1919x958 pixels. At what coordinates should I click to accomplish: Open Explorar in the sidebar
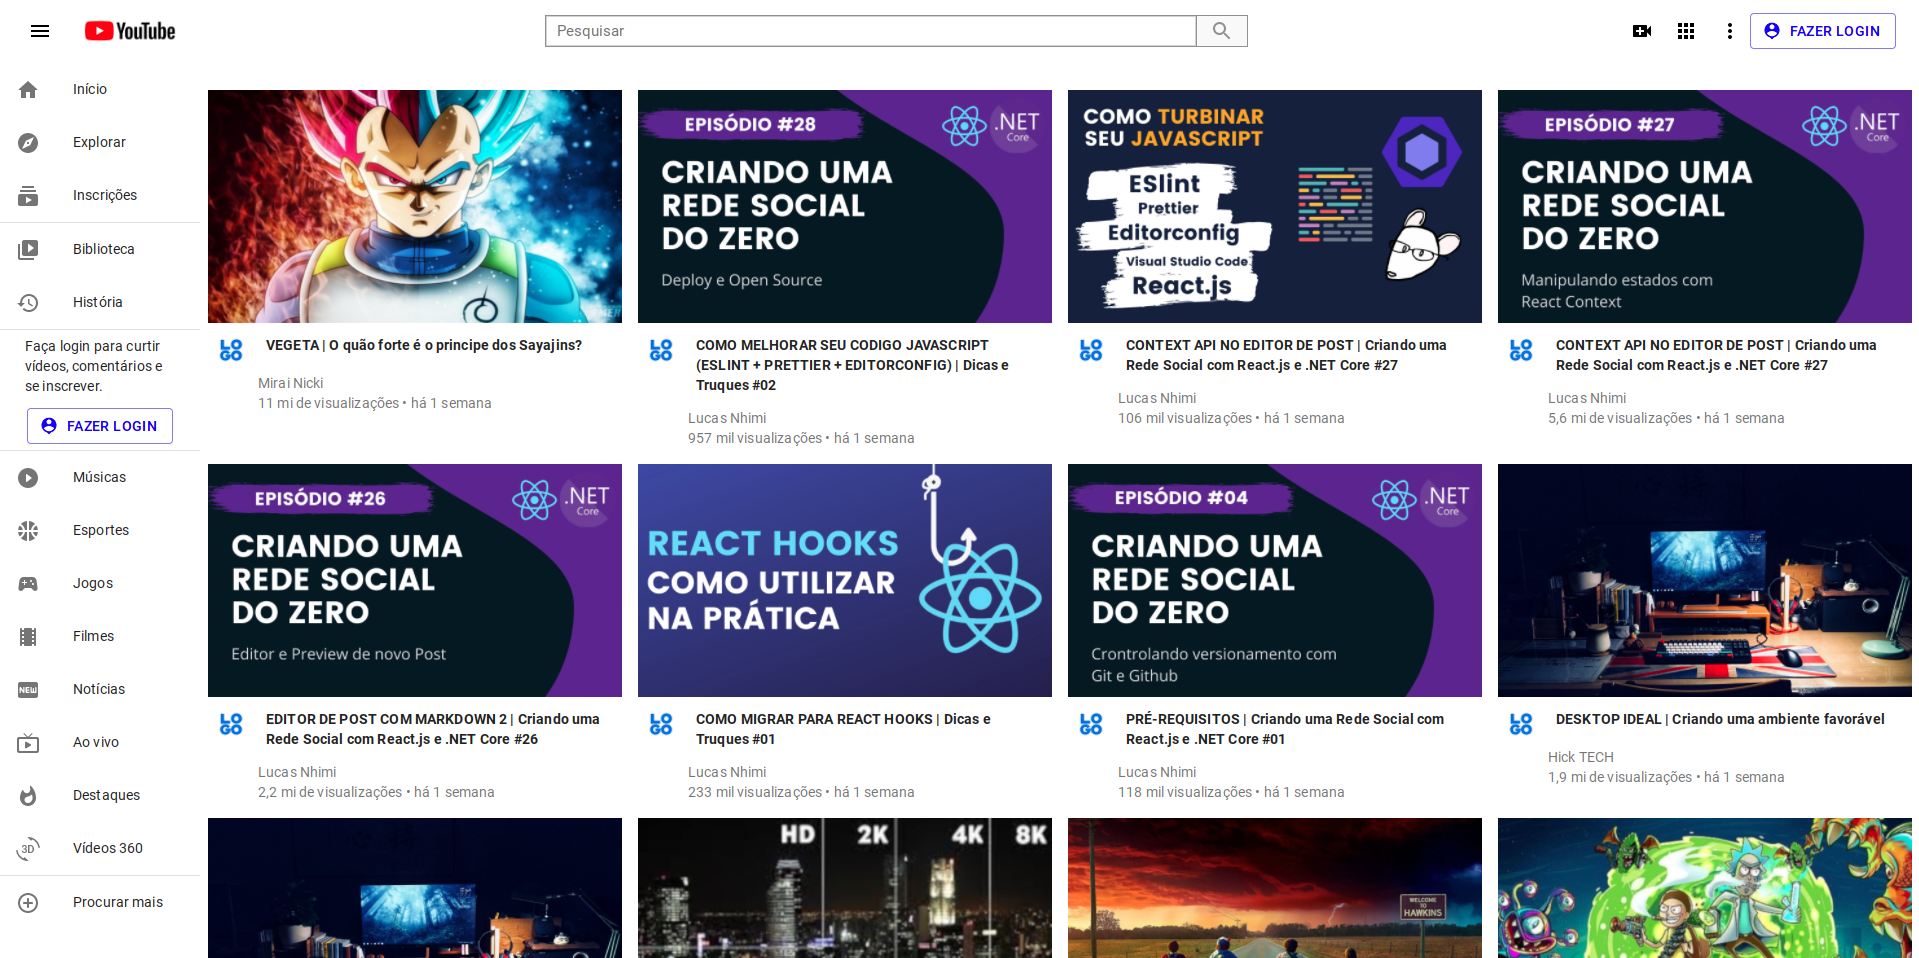100,142
